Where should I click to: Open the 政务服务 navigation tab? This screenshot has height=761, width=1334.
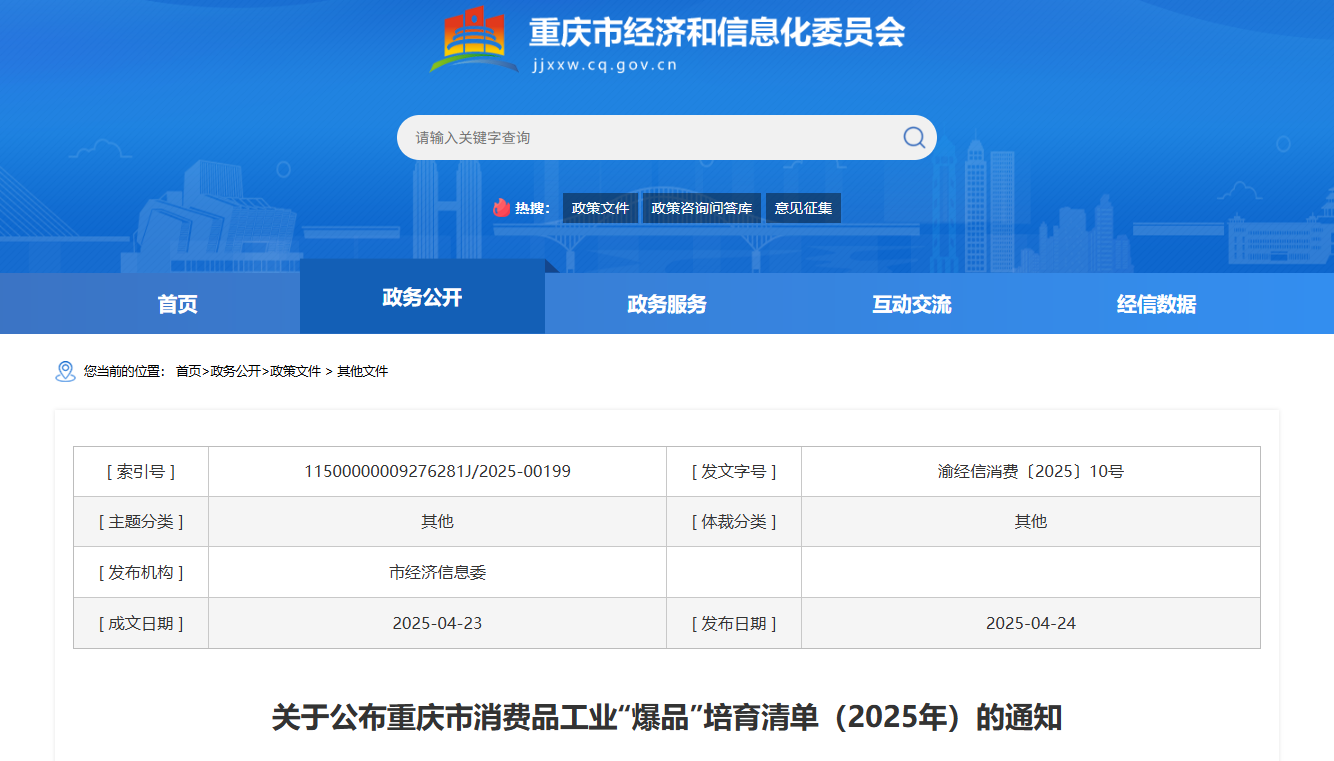coord(667,304)
